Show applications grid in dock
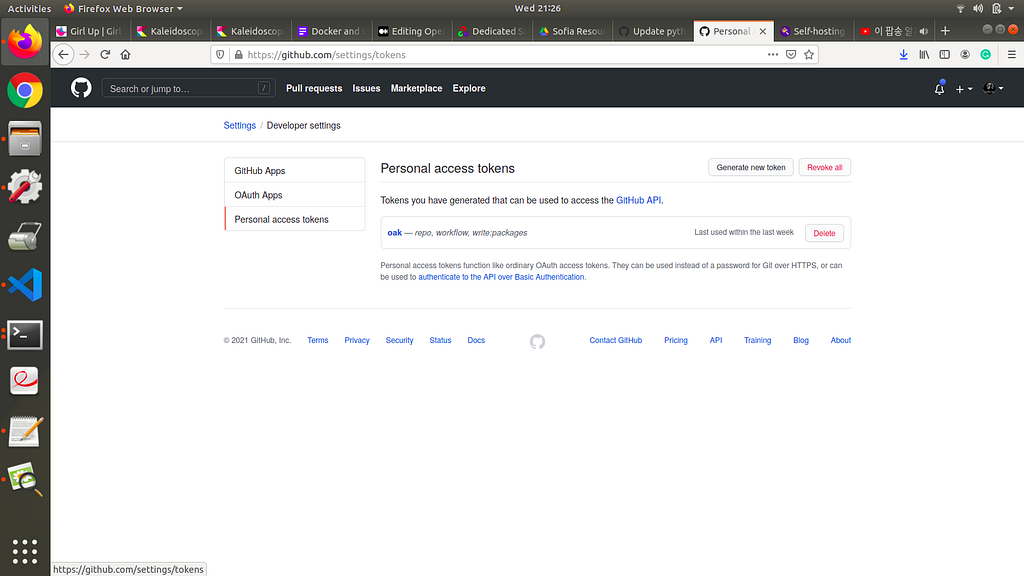This screenshot has height=576, width=1024. pos(25,551)
